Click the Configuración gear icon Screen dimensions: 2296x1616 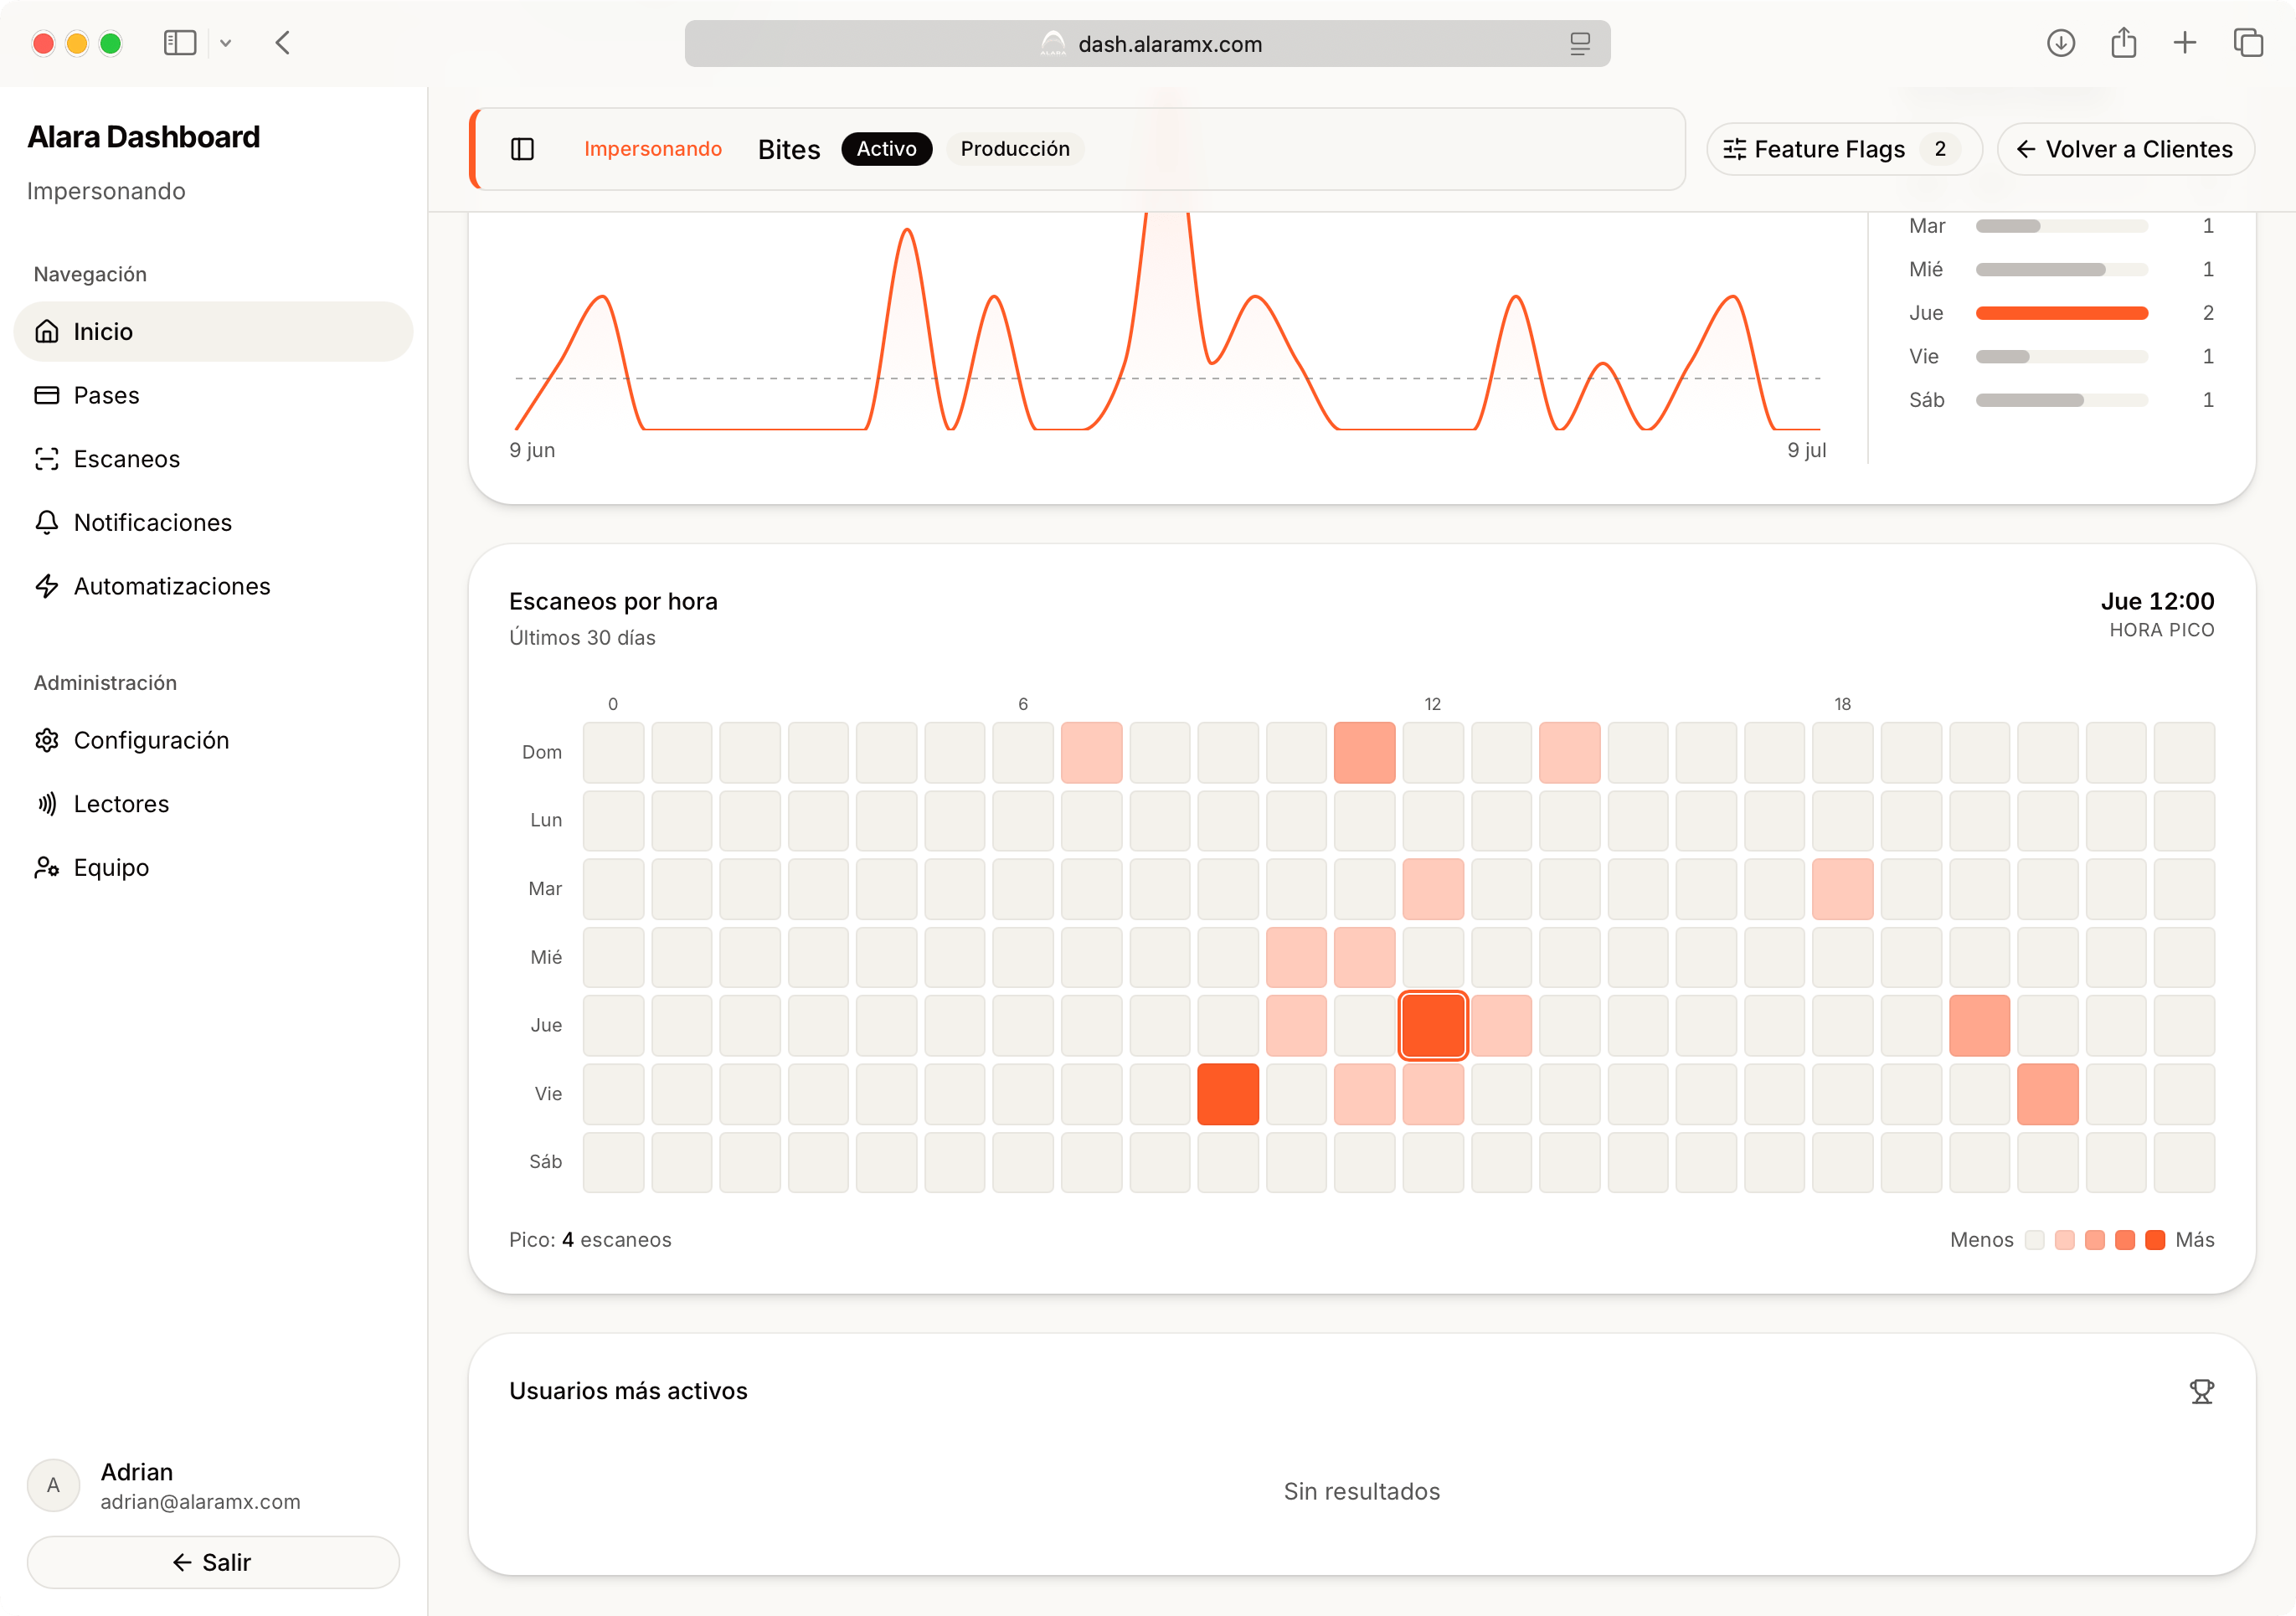click(x=47, y=740)
